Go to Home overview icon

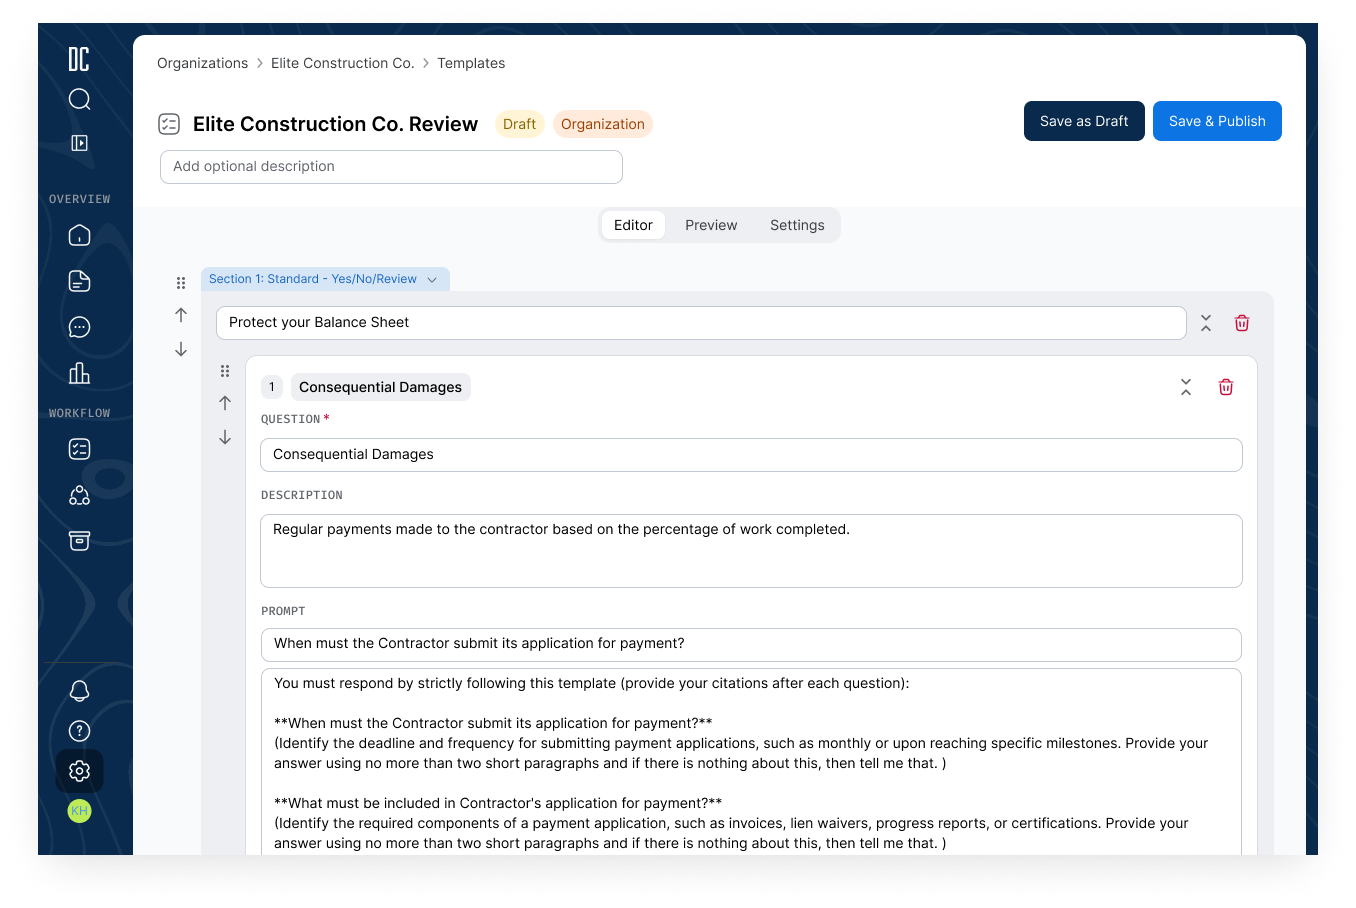pos(79,235)
